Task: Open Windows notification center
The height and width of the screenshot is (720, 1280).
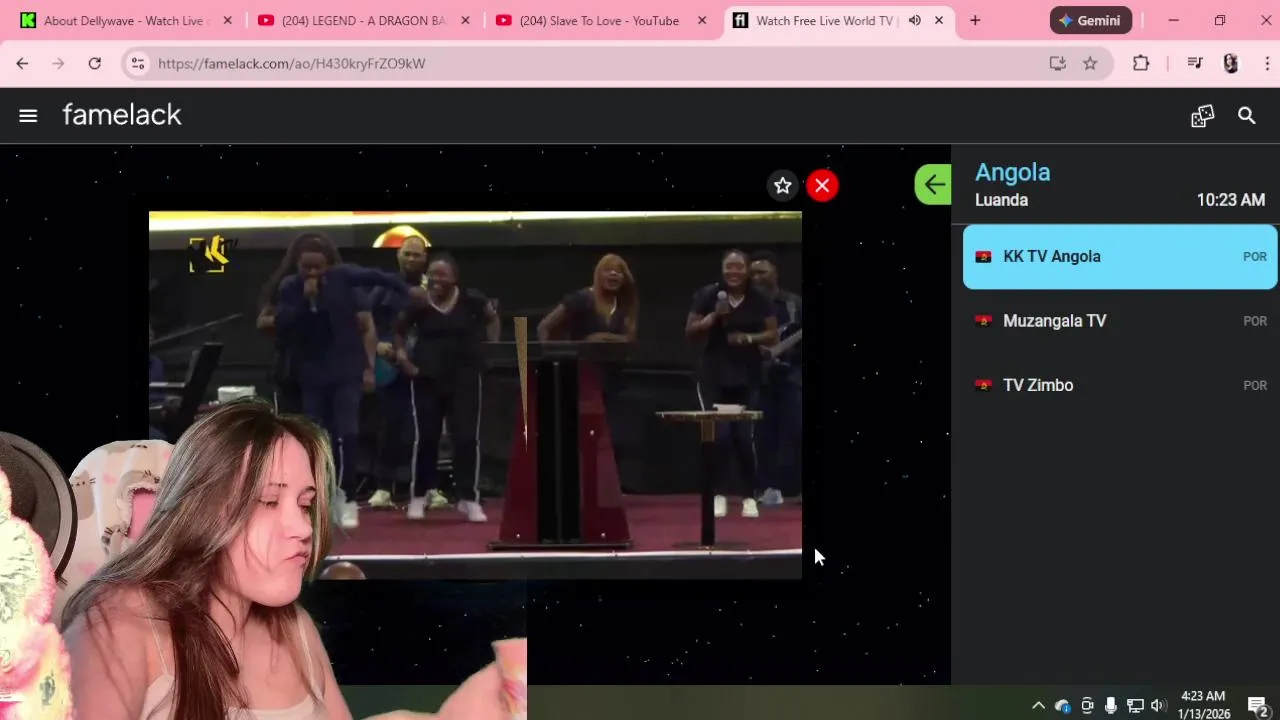Action: [1258, 705]
